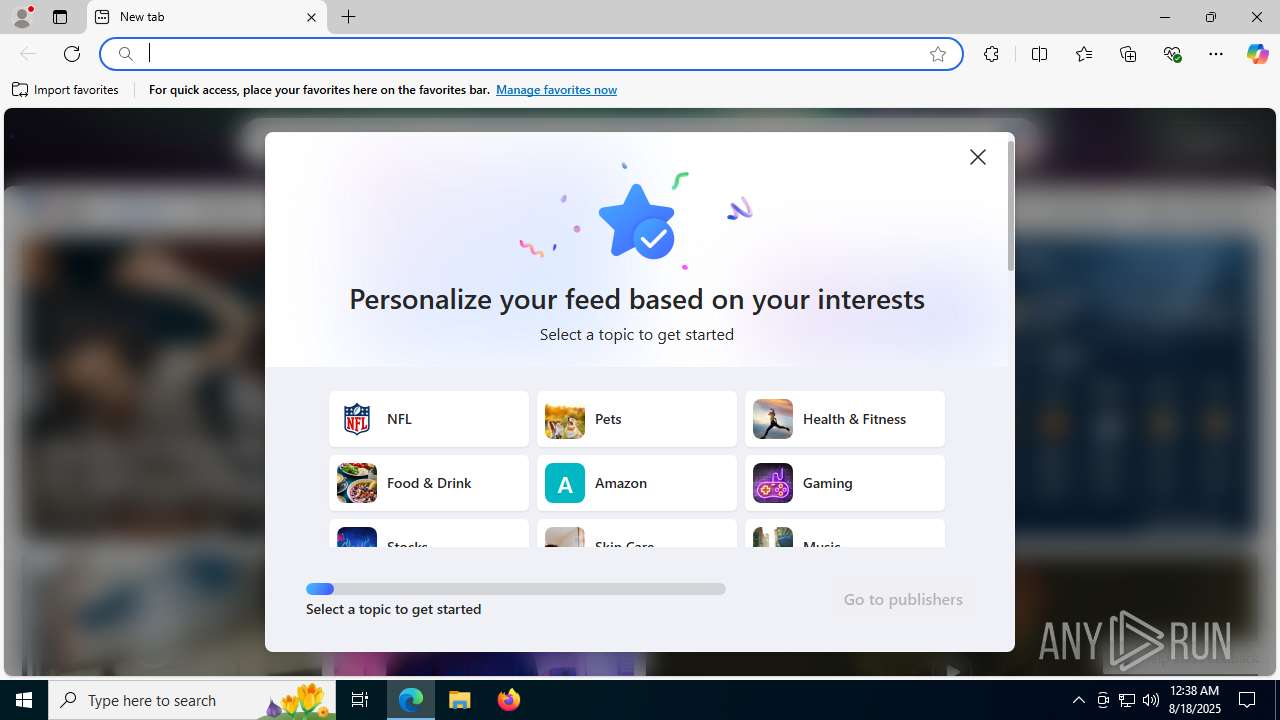Click the topic selection progress bar
Screen dimensions: 1280x720
(516, 589)
